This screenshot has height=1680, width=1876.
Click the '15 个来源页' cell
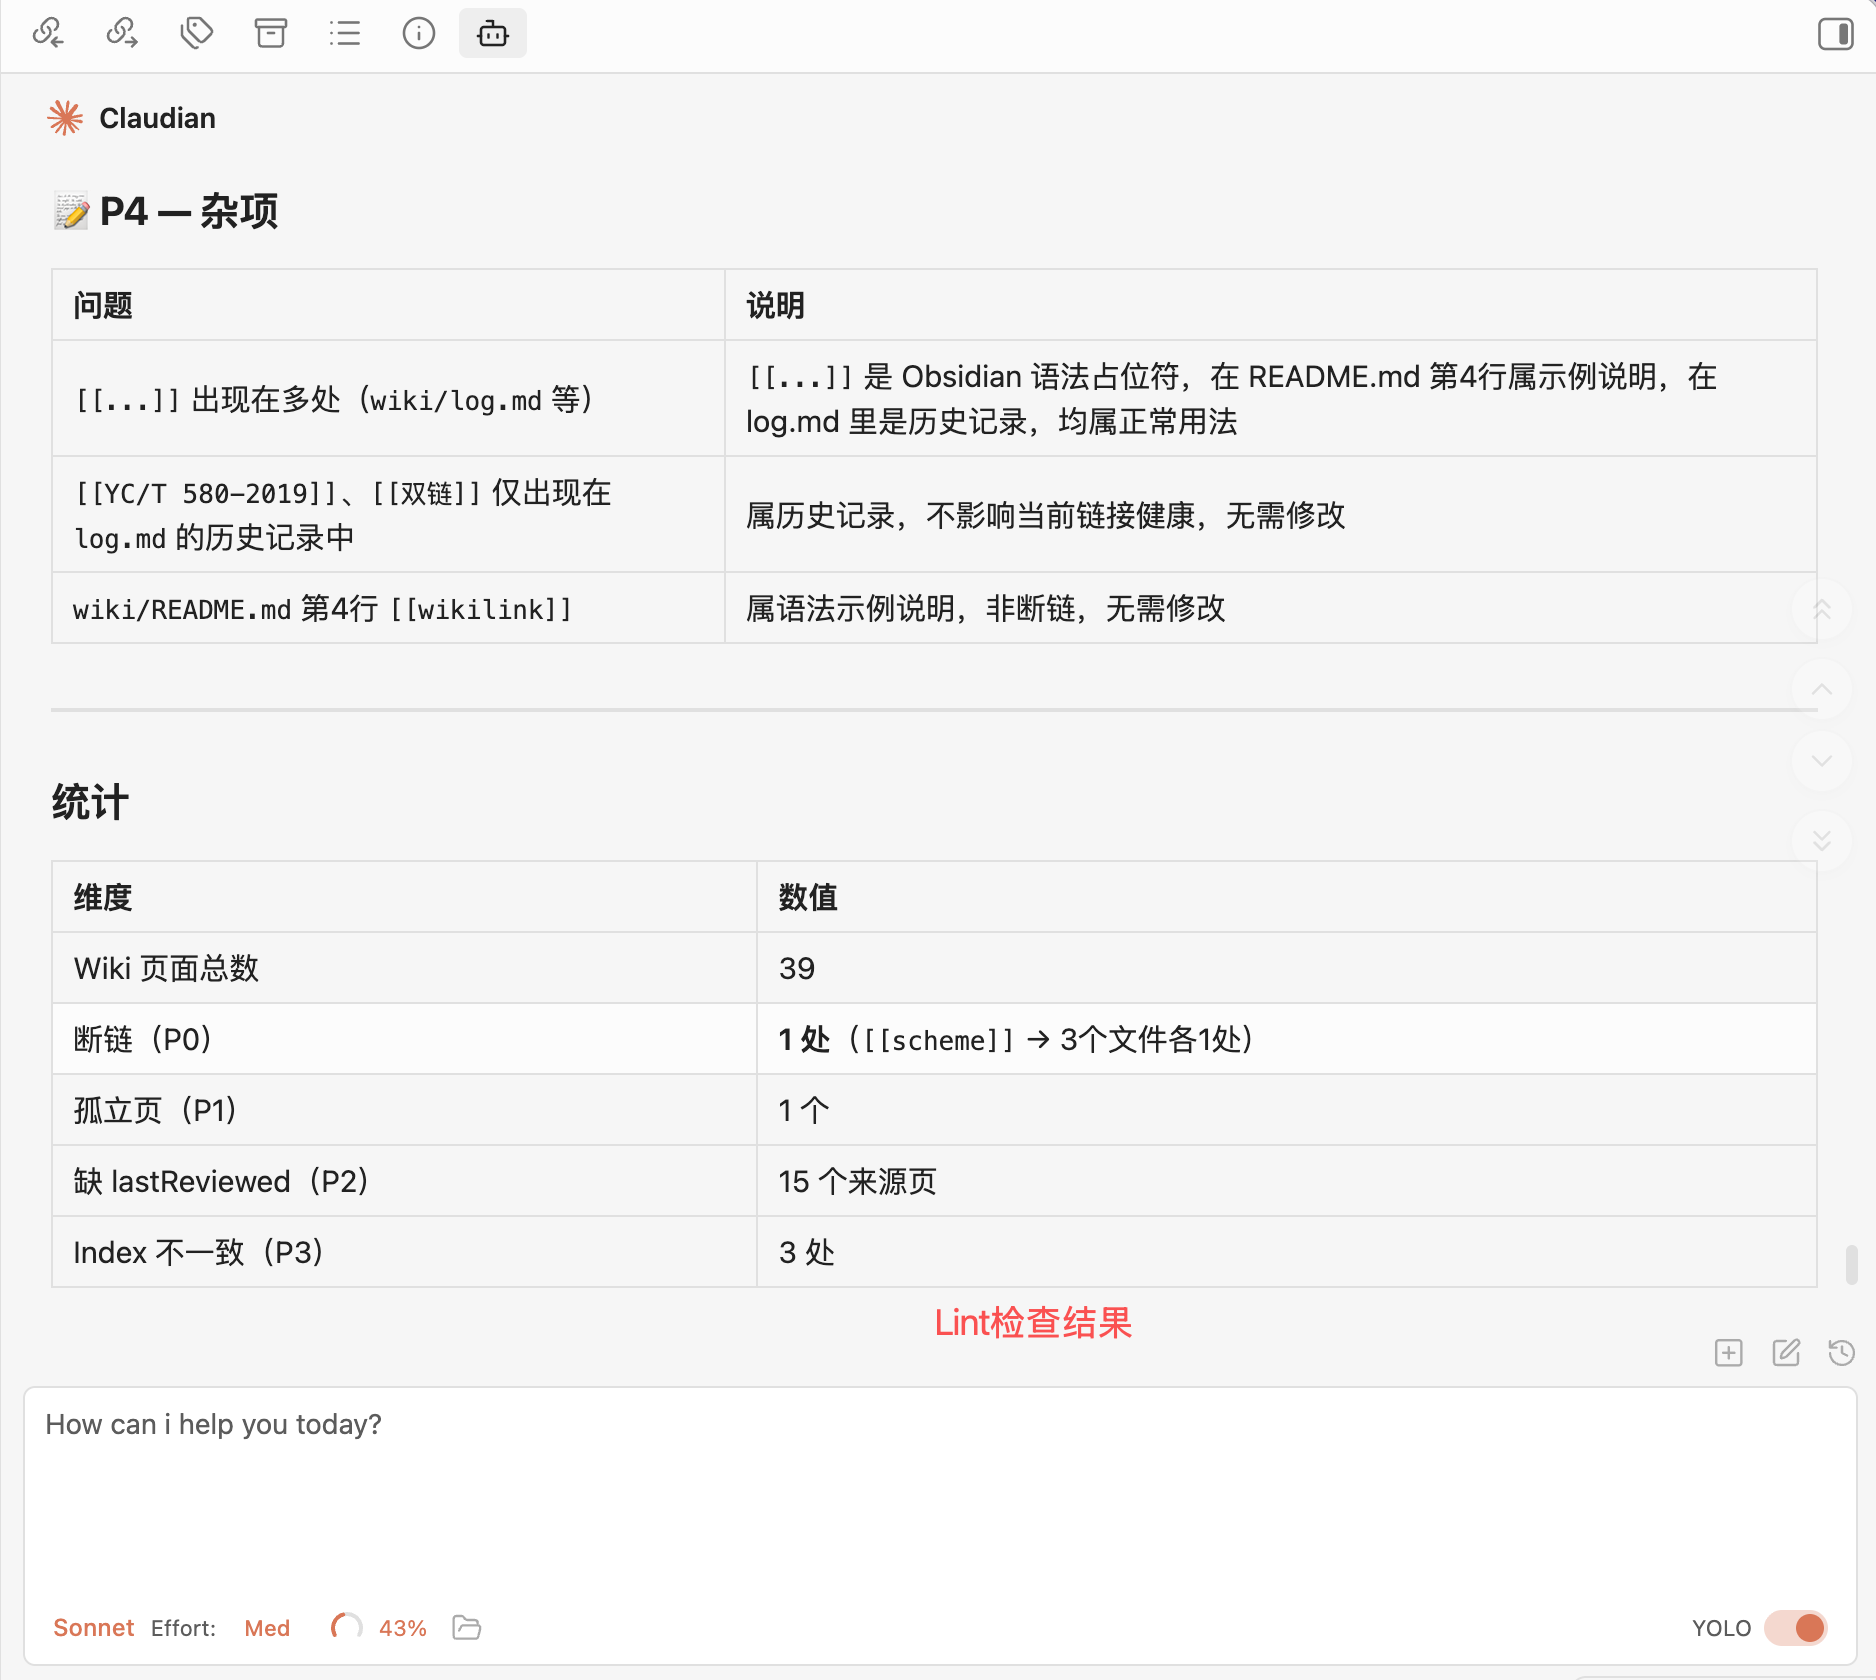(1287, 1181)
